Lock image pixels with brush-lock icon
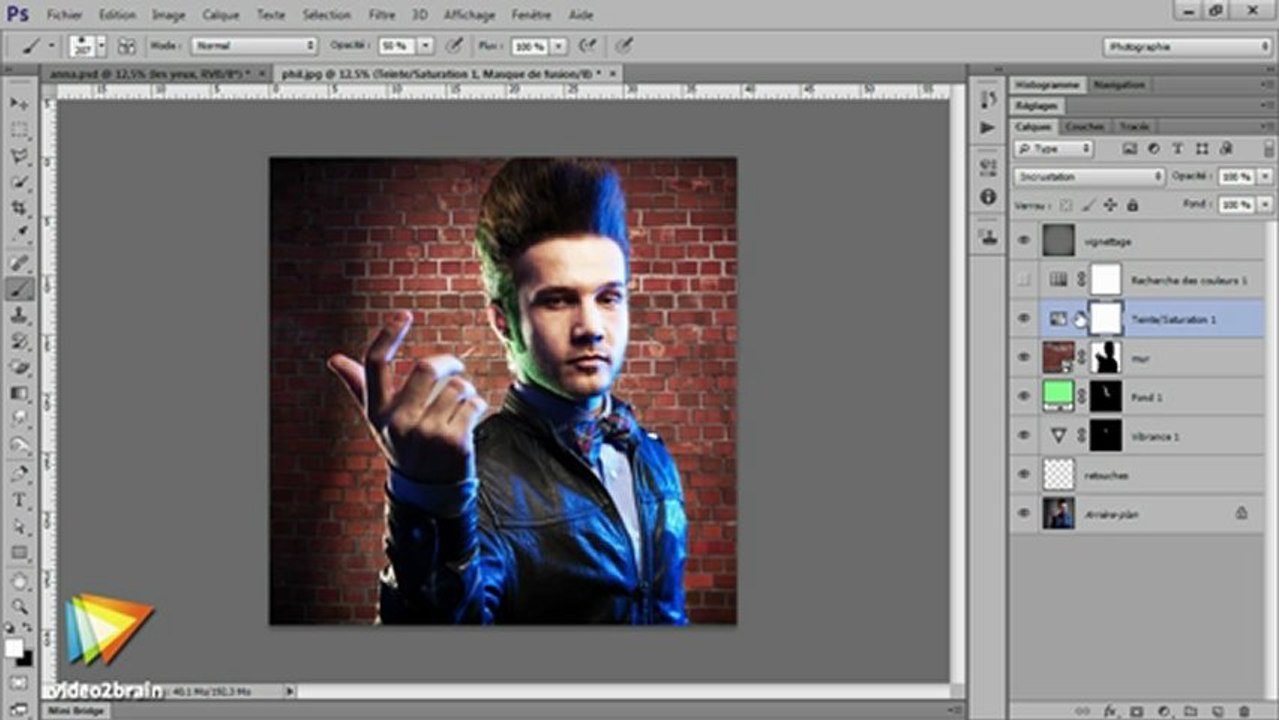This screenshot has width=1279, height=720. pos(1087,205)
